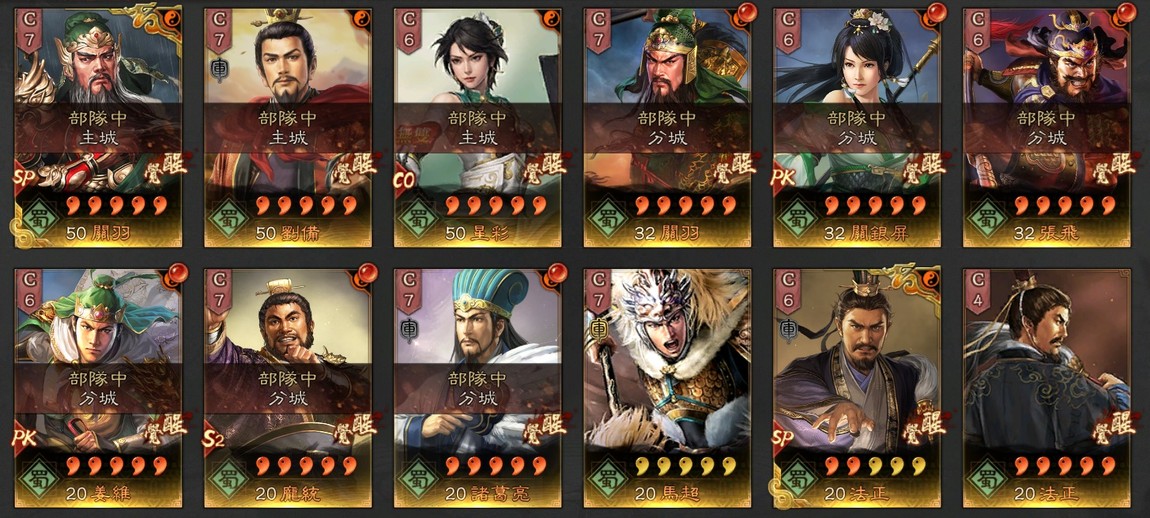Click the C4 cost badge on 法正's card
This screenshot has width=1150, height=518.
tap(977, 290)
